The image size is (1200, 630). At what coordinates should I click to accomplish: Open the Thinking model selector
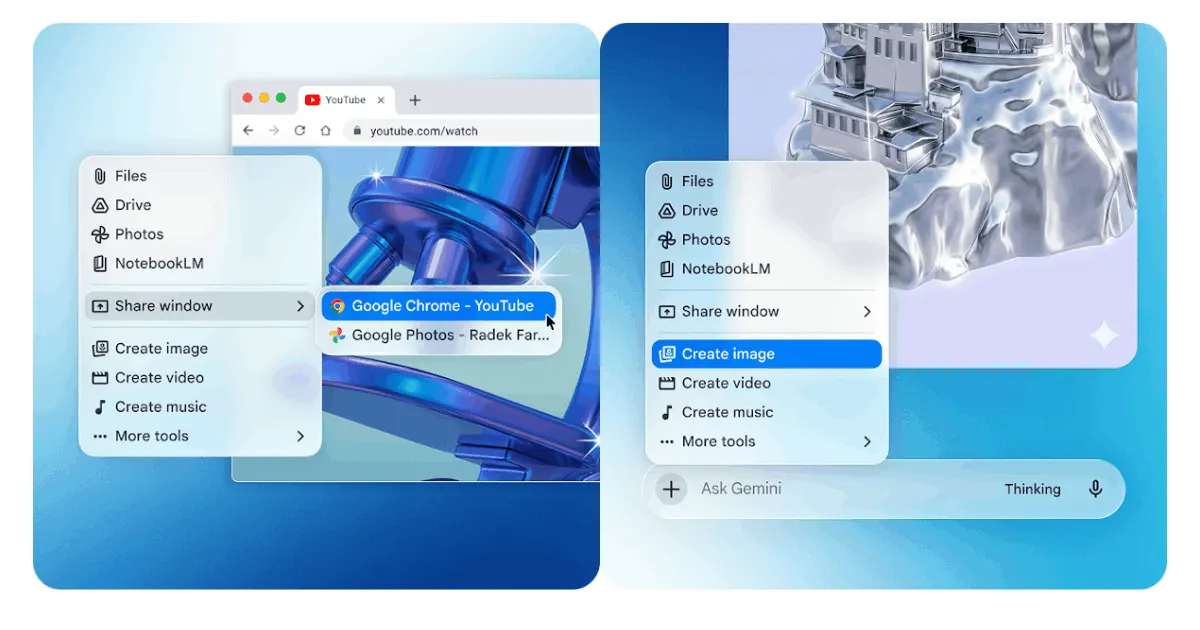coord(1032,489)
